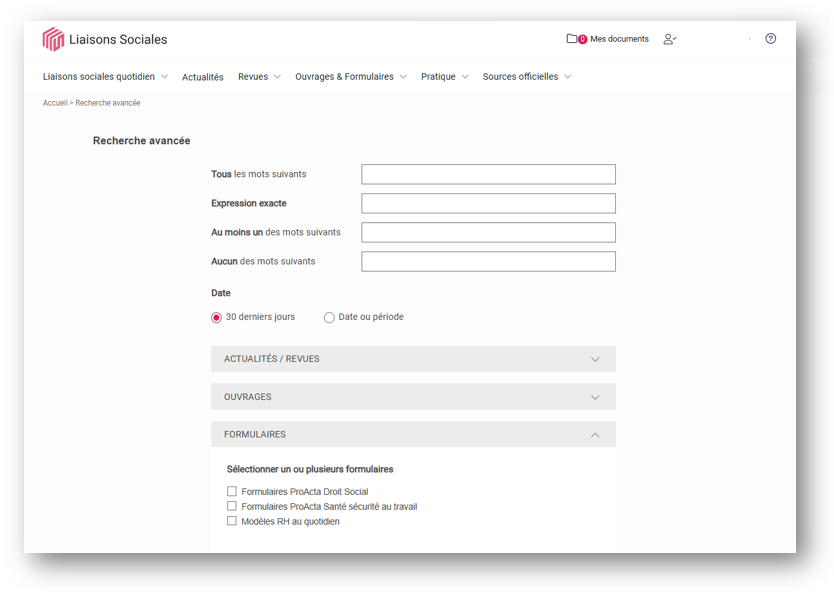
Task: Open the Sources officielles menu
Action: click(x=520, y=77)
